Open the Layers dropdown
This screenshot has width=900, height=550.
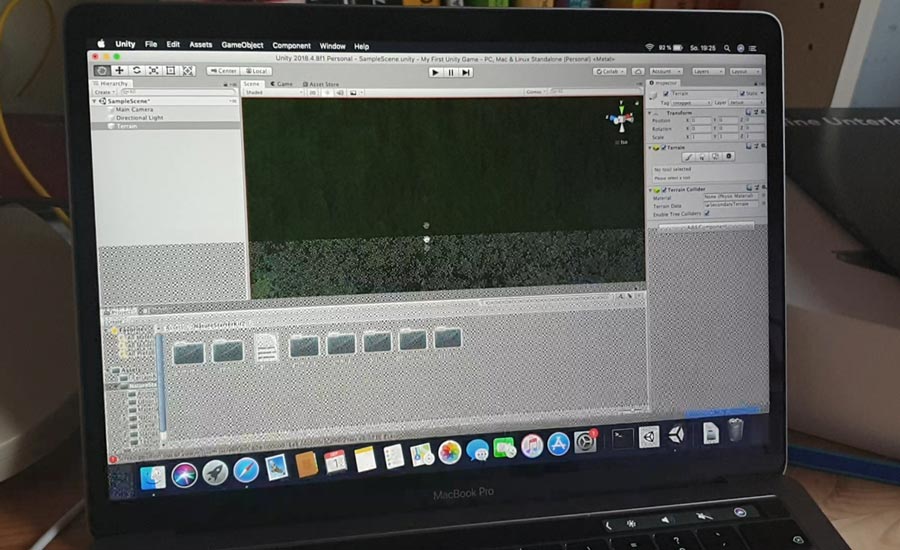point(707,71)
